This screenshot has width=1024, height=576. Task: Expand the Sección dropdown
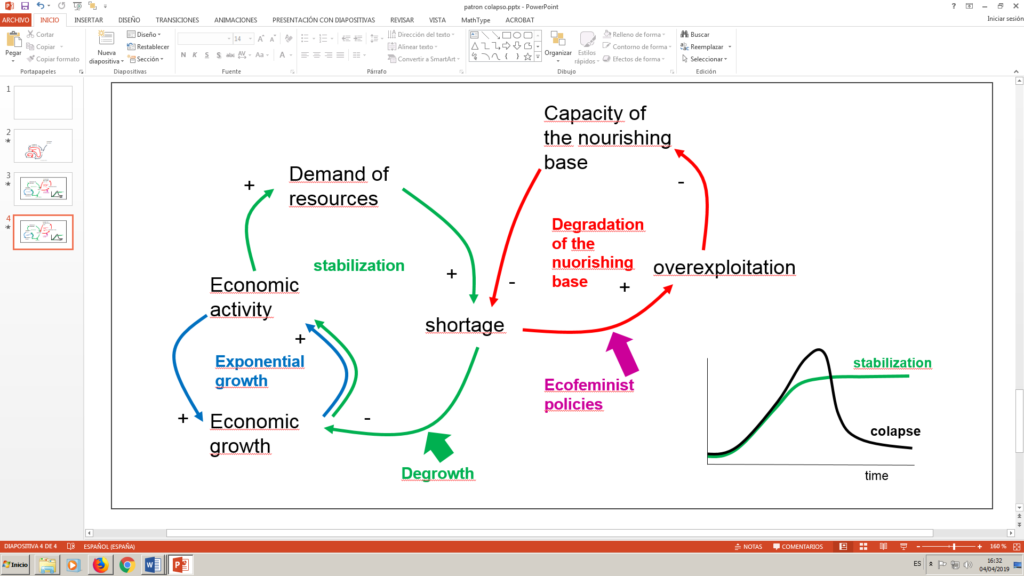click(x=149, y=59)
